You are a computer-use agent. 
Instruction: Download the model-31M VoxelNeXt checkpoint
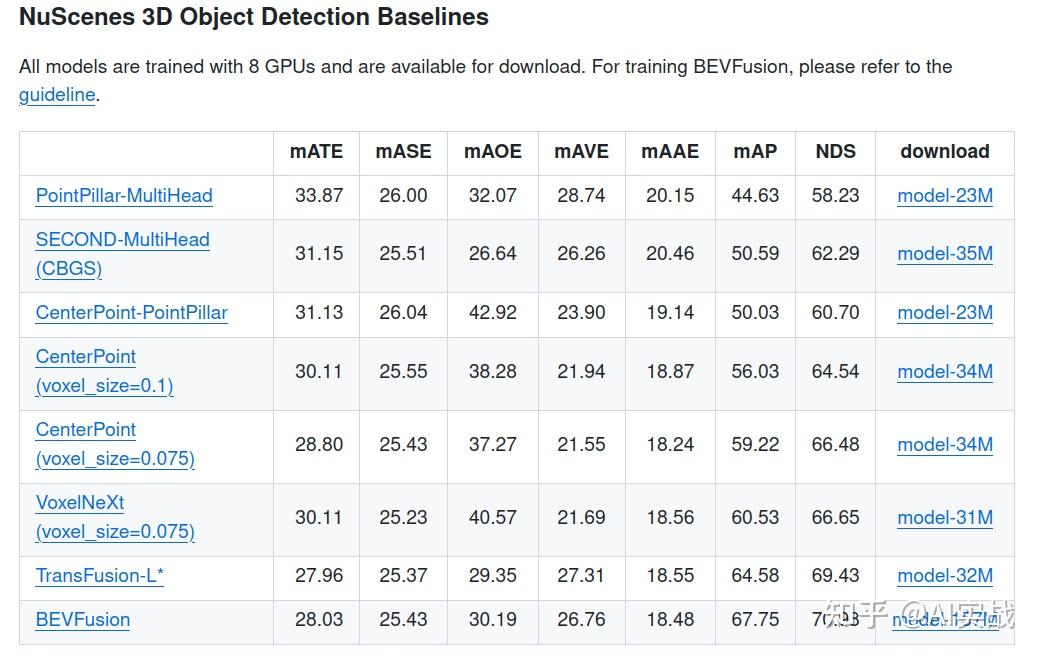click(x=945, y=518)
